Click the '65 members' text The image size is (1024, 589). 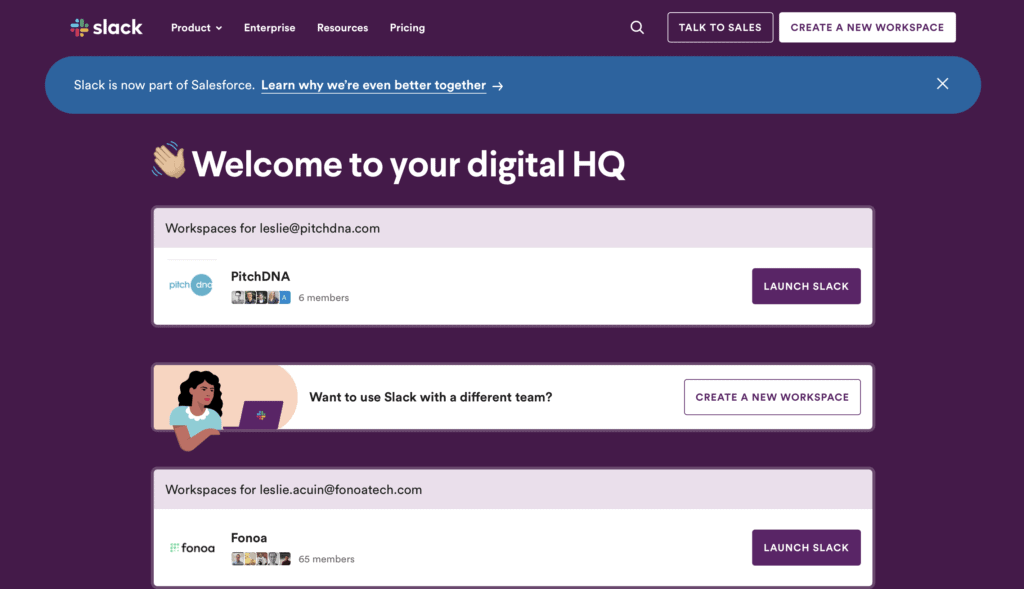click(x=327, y=559)
